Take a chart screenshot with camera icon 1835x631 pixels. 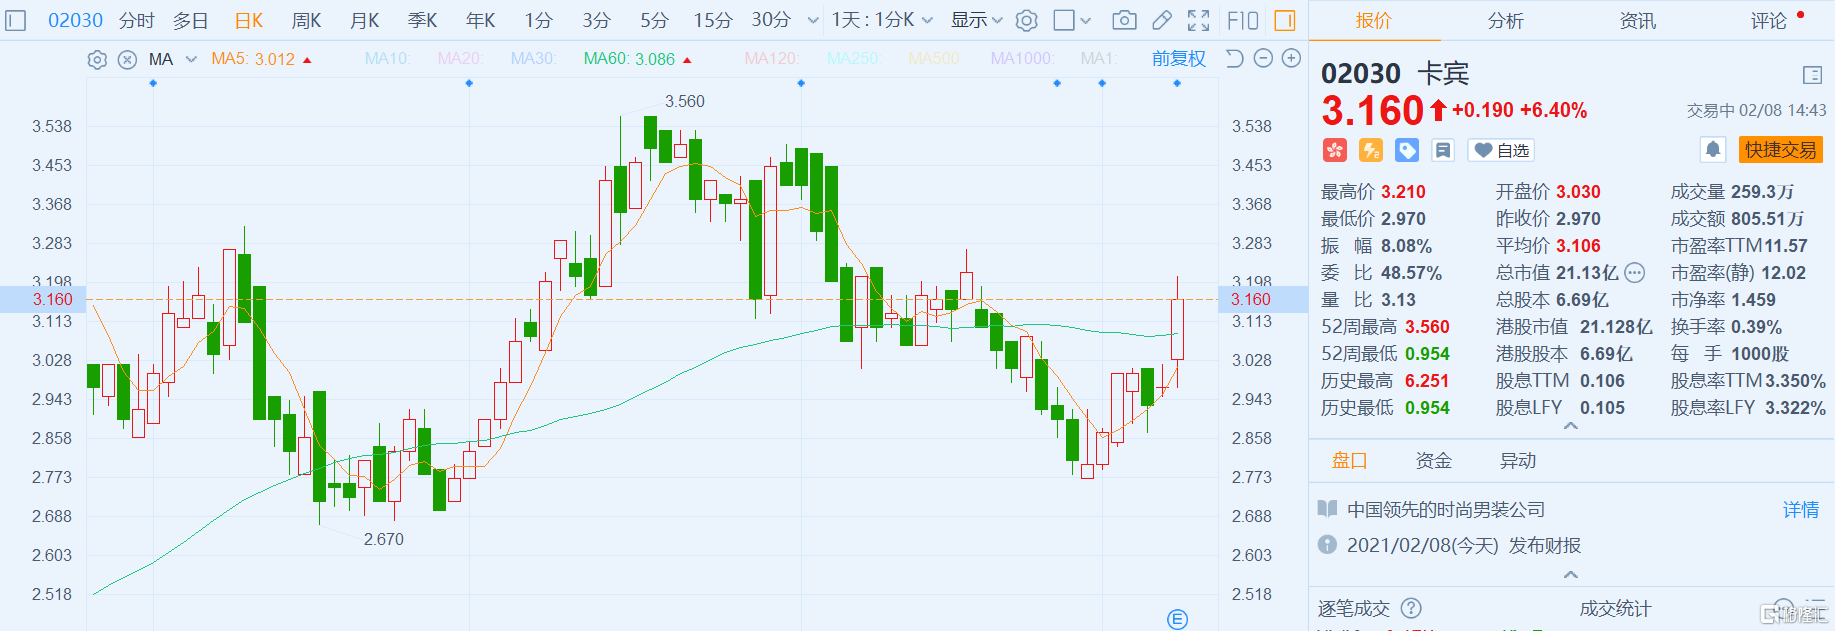pyautogui.click(x=1124, y=20)
